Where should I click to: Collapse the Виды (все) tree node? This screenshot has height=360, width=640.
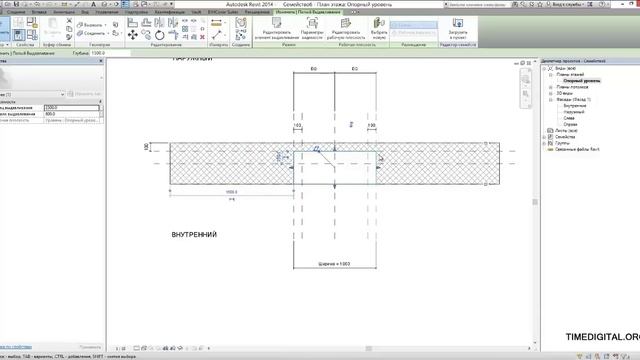544,69
